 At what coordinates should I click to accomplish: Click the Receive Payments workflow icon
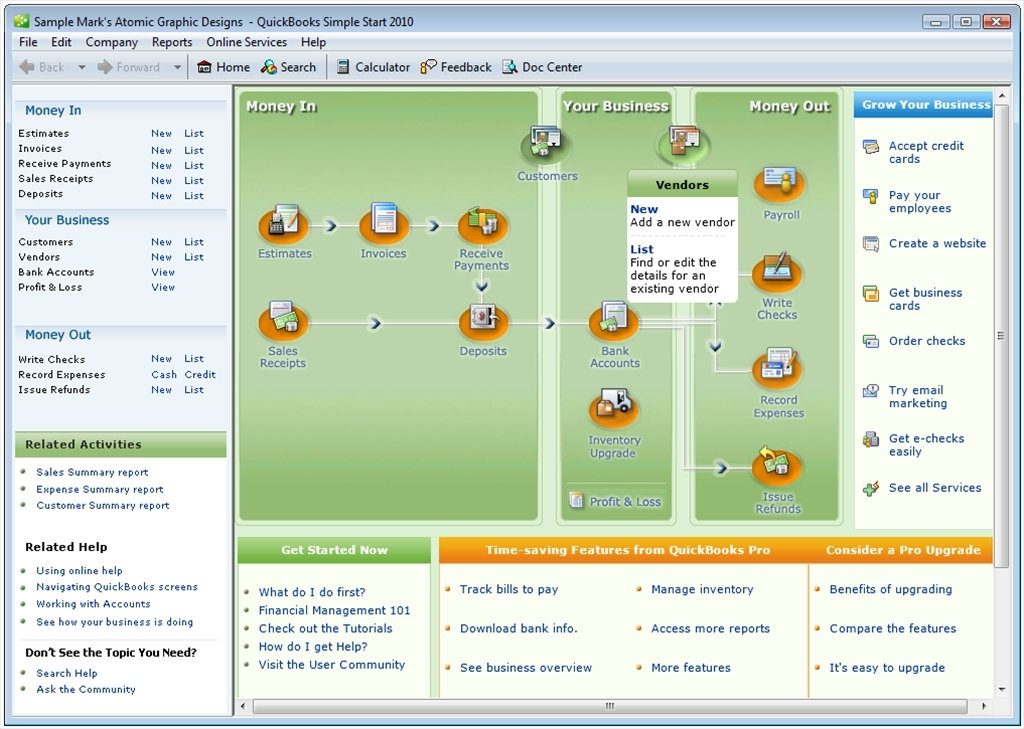tap(483, 225)
